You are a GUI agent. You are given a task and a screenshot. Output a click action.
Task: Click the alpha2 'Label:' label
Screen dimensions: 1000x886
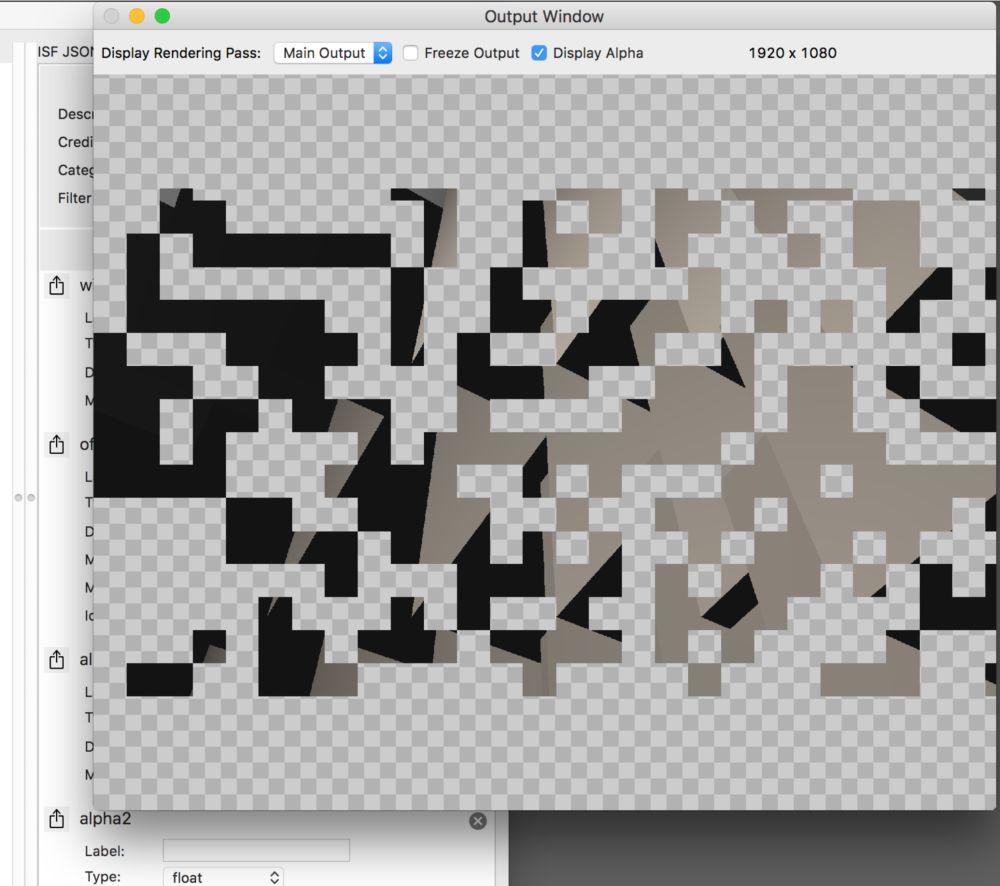[105, 851]
